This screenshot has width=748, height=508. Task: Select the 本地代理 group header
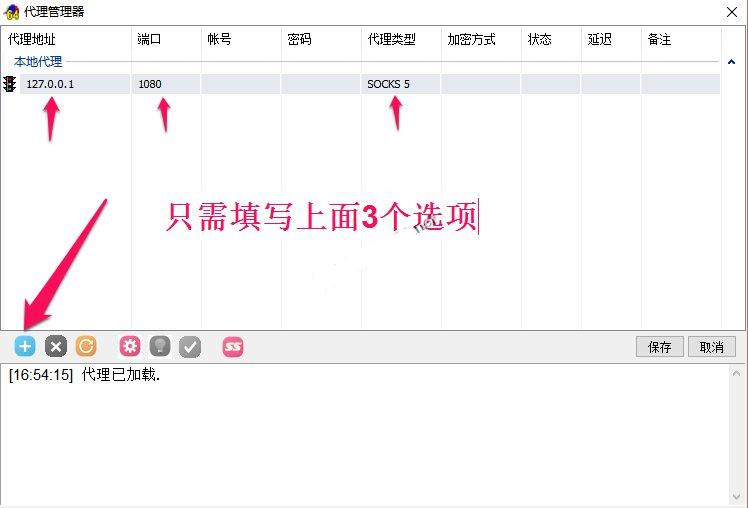coord(38,62)
